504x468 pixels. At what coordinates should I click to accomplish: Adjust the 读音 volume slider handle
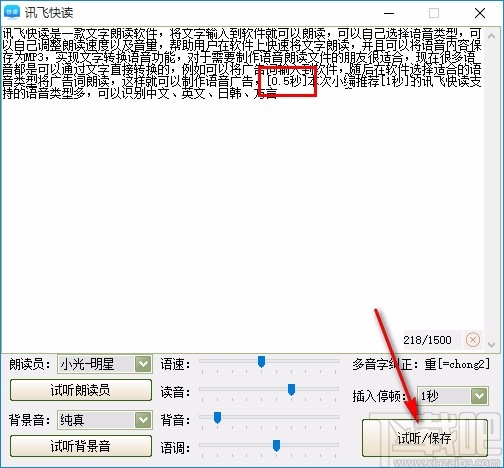click(291, 389)
